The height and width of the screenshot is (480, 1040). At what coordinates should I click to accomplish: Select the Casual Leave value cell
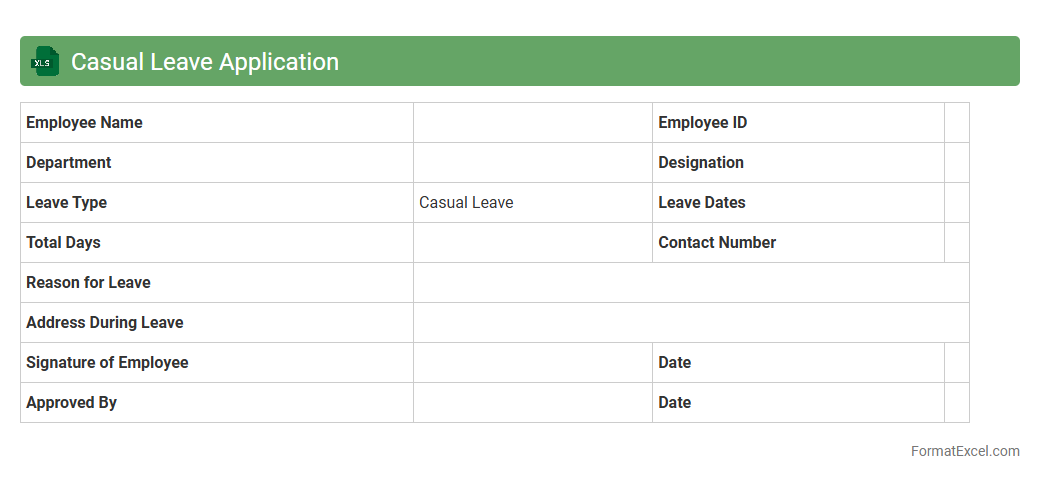pos(532,203)
